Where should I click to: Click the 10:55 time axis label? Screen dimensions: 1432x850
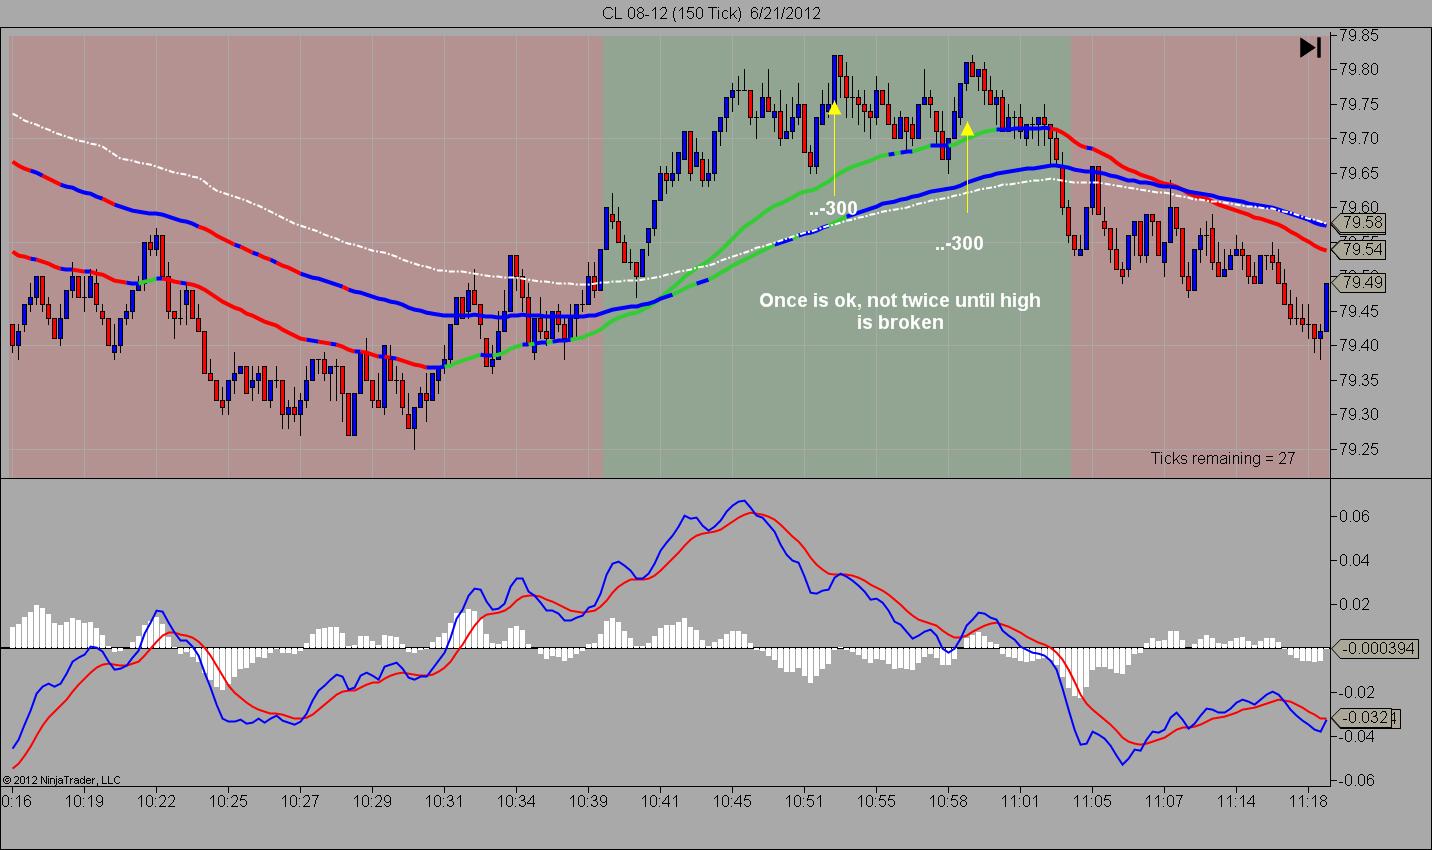pyautogui.click(x=876, y=801)
